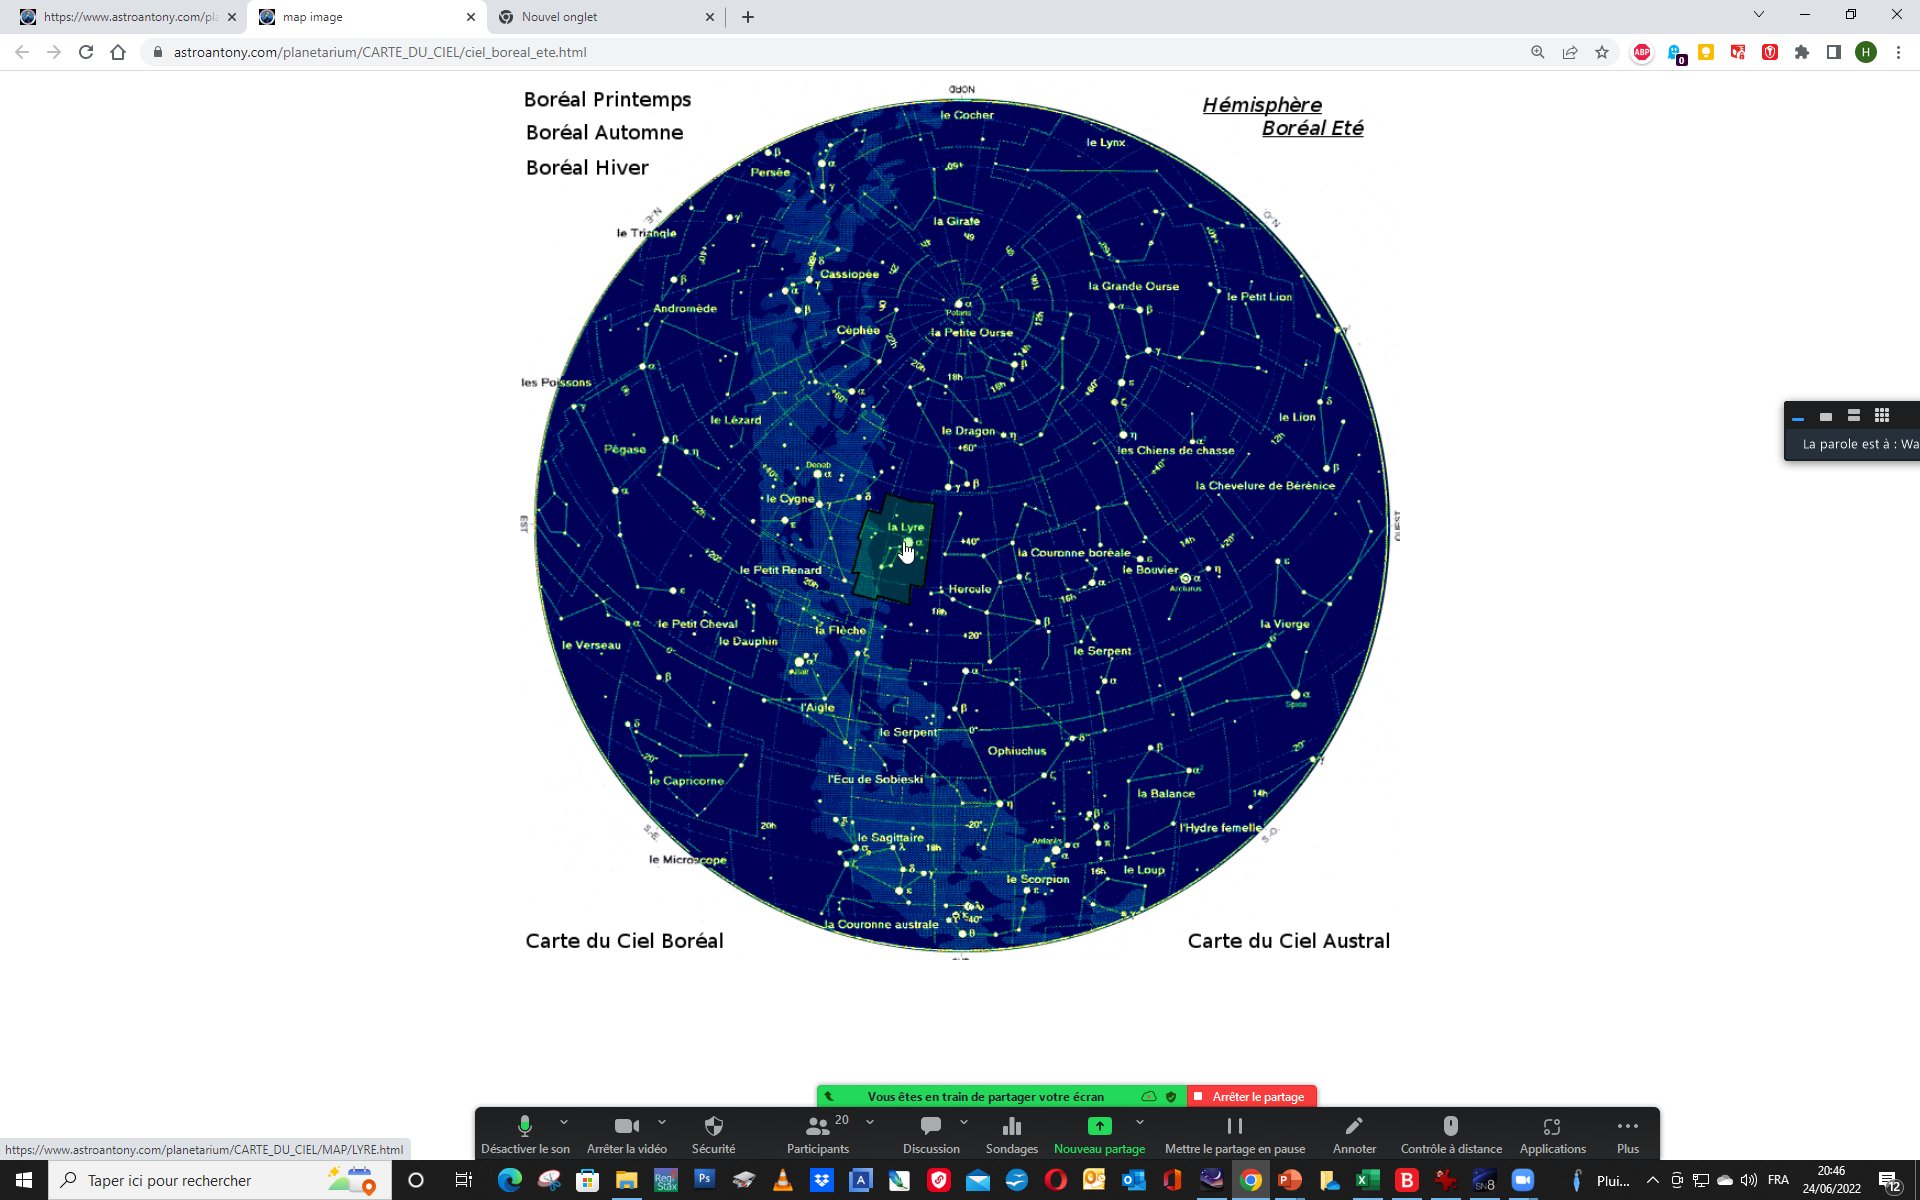This screenshot has width=1920, height=1200.
Task: Open Zoom Applications panel
Action: [x=1552, y=1135]
